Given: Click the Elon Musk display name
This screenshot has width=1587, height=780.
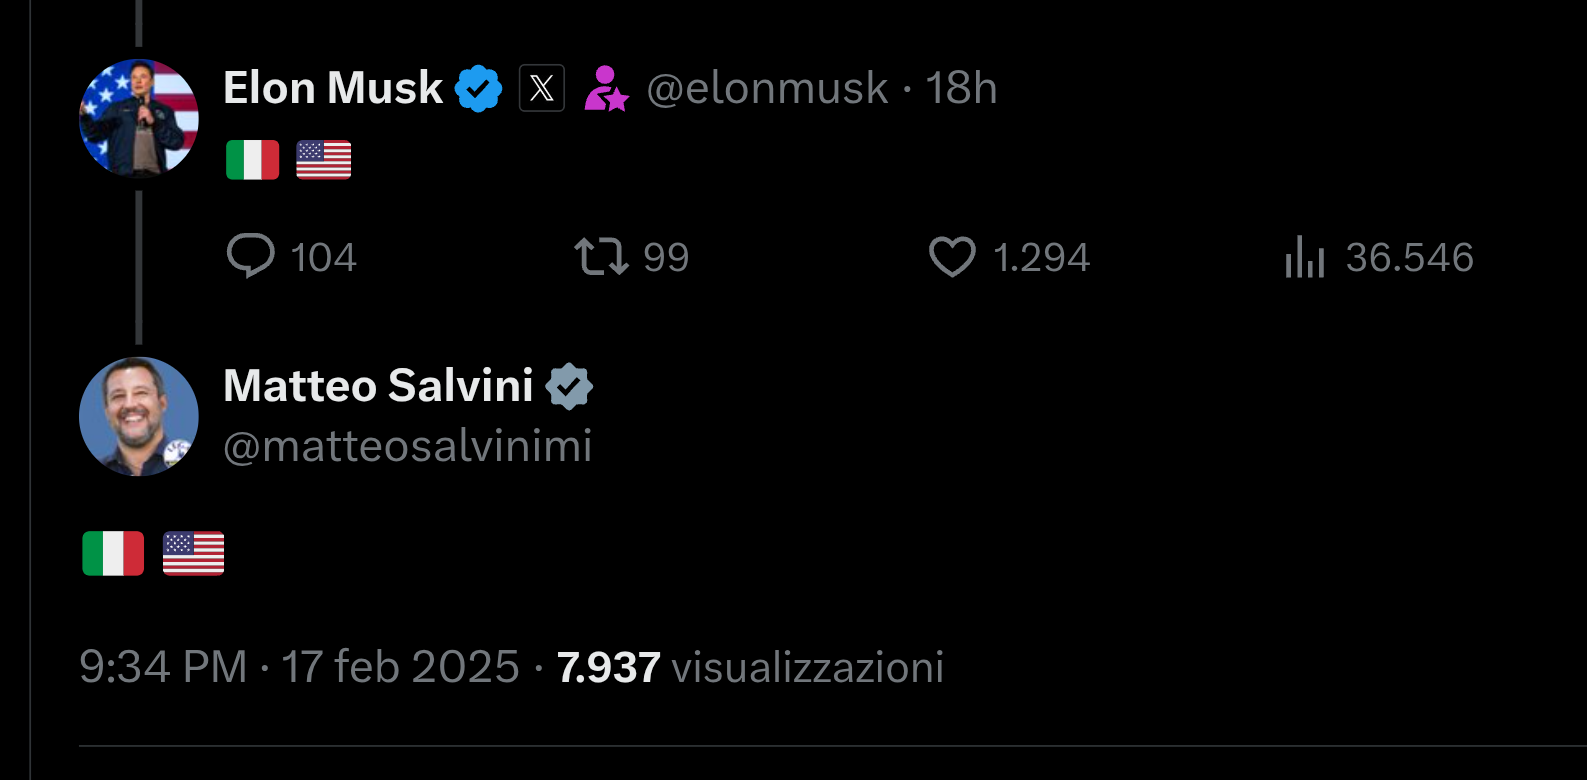Looking at the screenshot, I should (332, 88).
